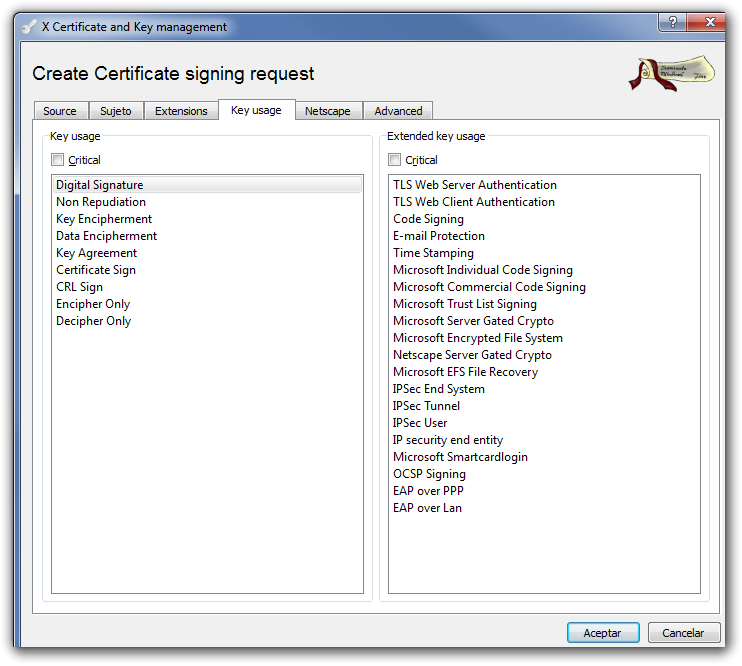The image size is (742, 666).
Task: Select TLS Web Server Authentication
Action: point(475,185)
